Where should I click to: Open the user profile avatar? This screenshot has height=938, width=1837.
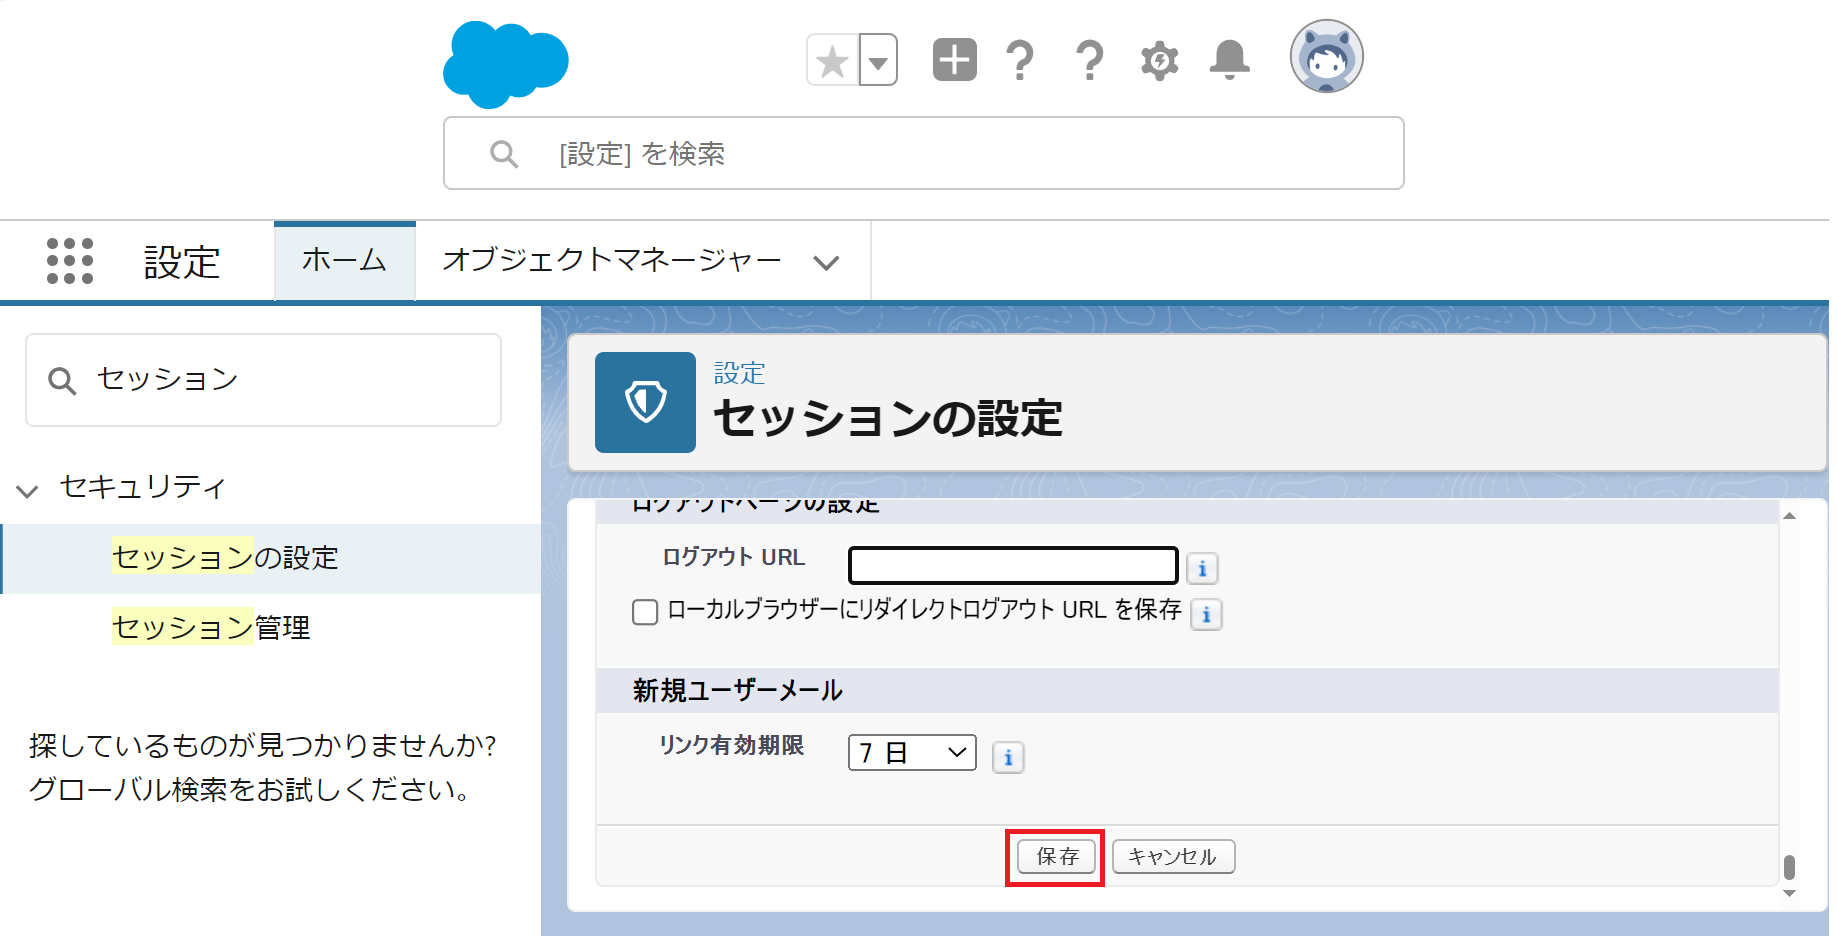1326,57
